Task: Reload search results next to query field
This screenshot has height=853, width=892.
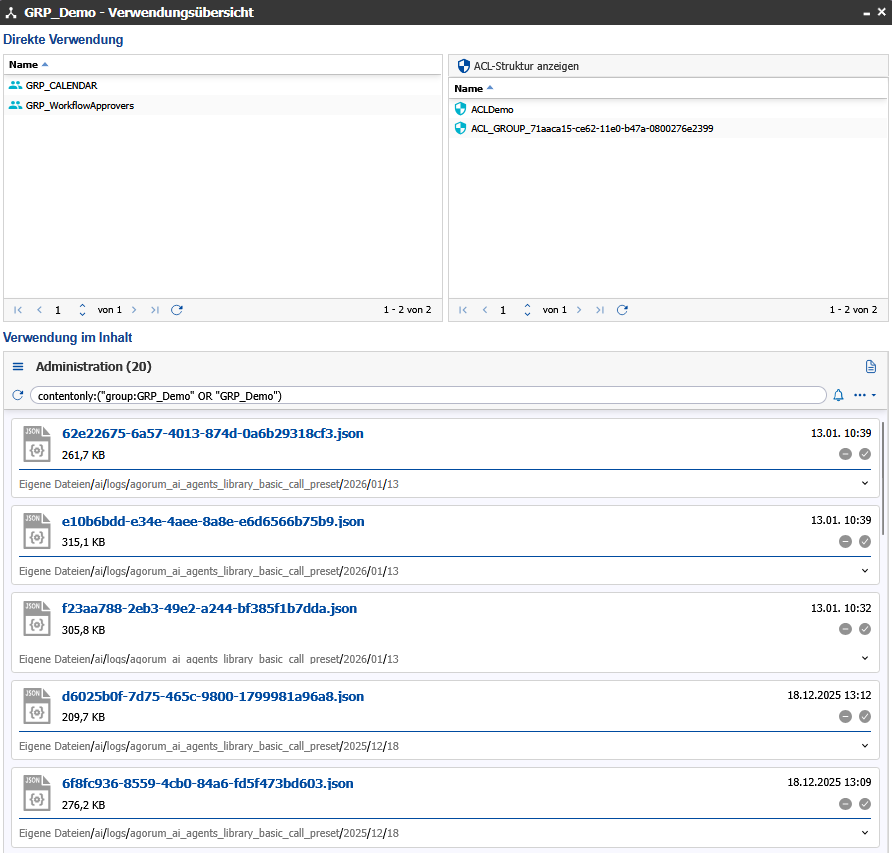Action: [x=17, y=396]
